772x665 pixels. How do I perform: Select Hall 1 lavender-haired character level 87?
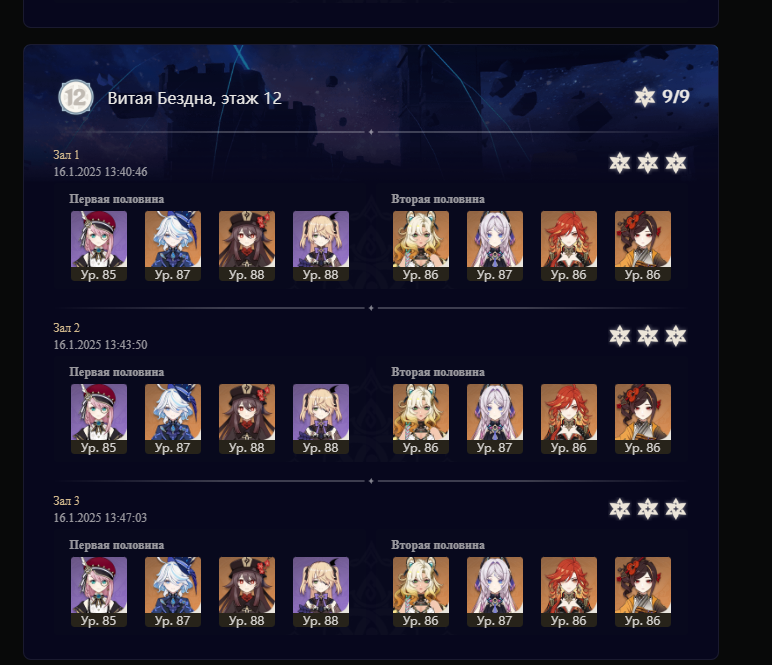coord(495,246)
